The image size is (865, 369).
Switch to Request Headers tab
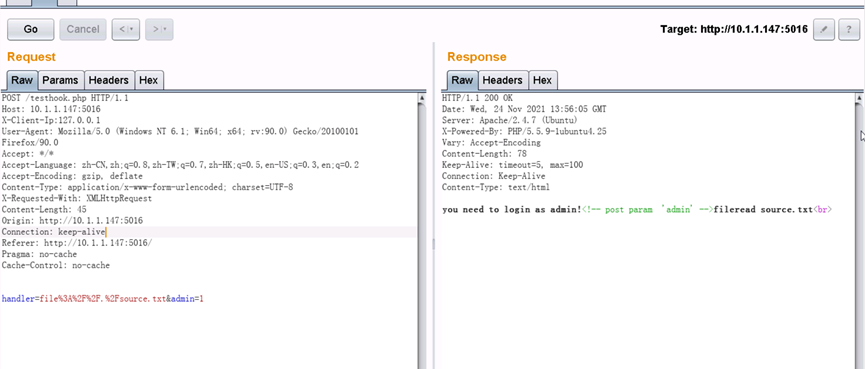109,80
